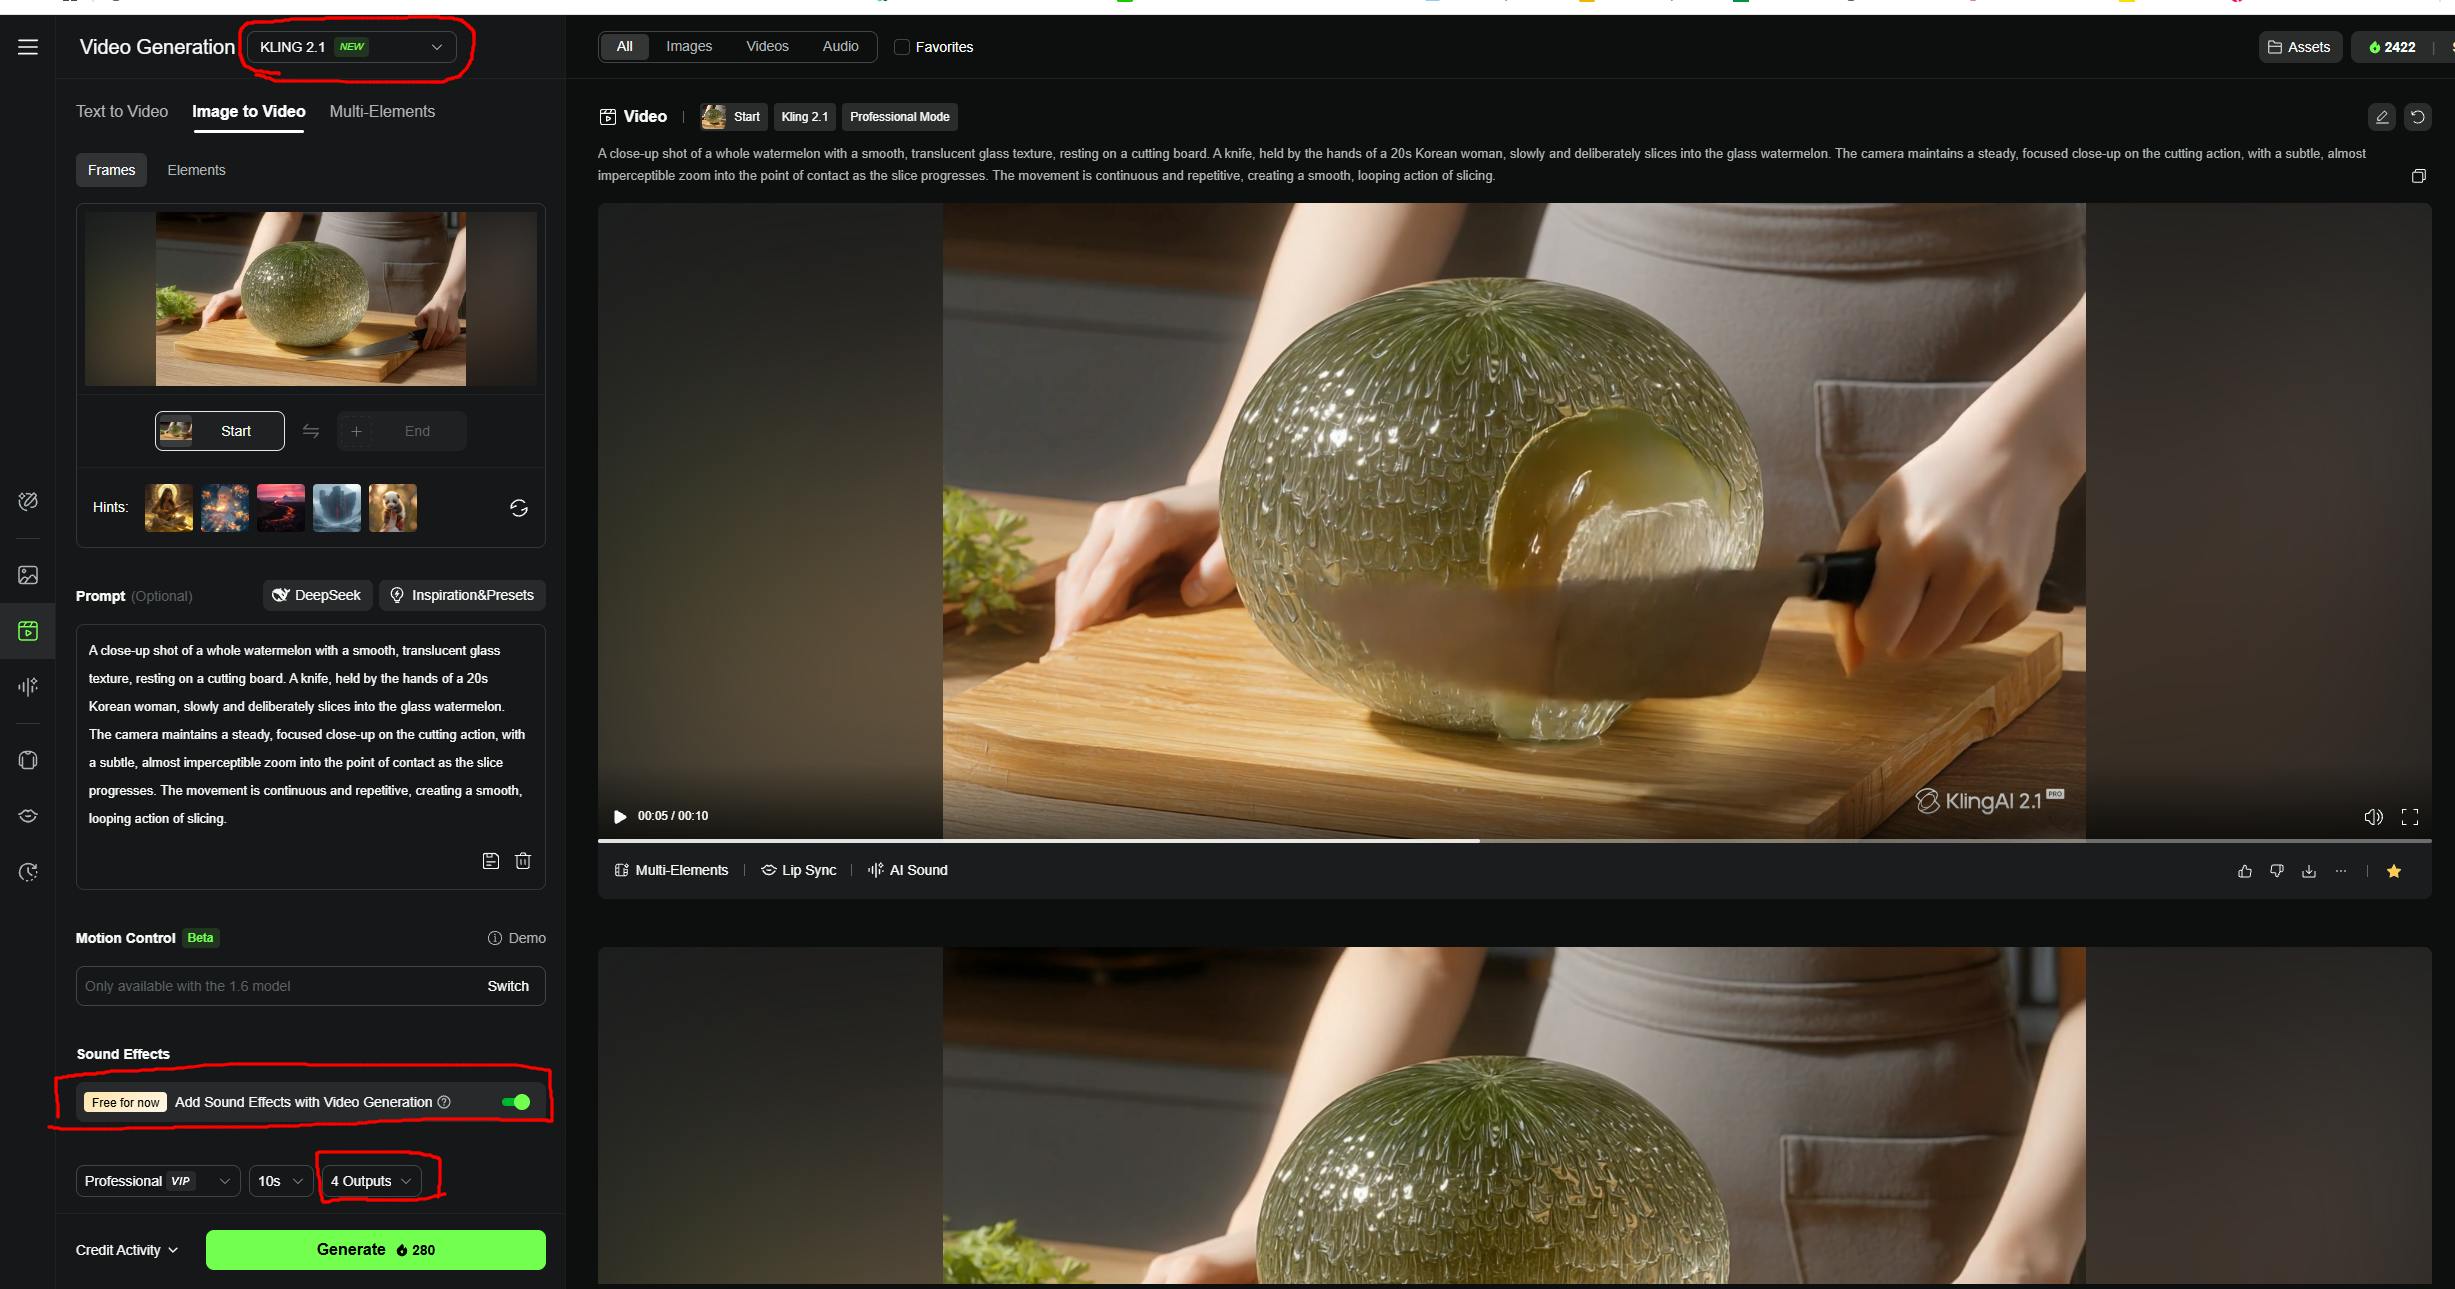Filter by All in the gallery

625,47
